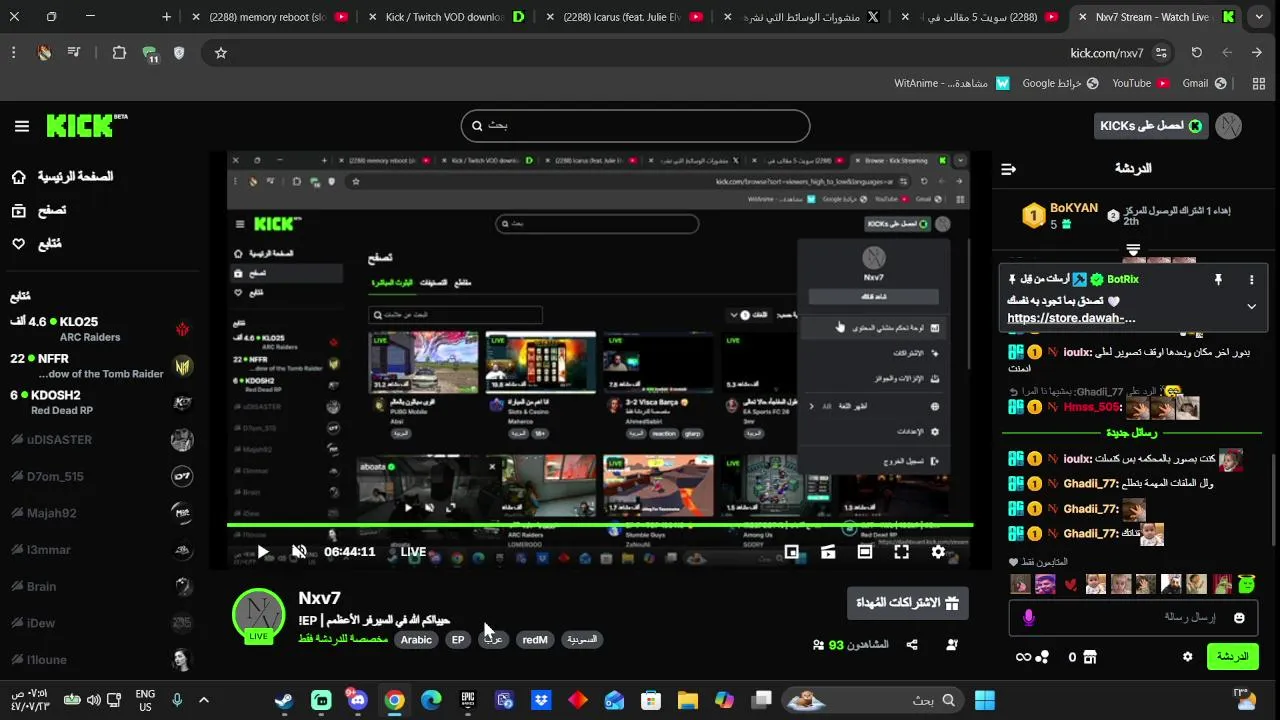Screen dimensions: 1280x720
Task: Open KLO25 channel playing ARC Raiders
Action: pyautogui.click(x=100, y=329)
